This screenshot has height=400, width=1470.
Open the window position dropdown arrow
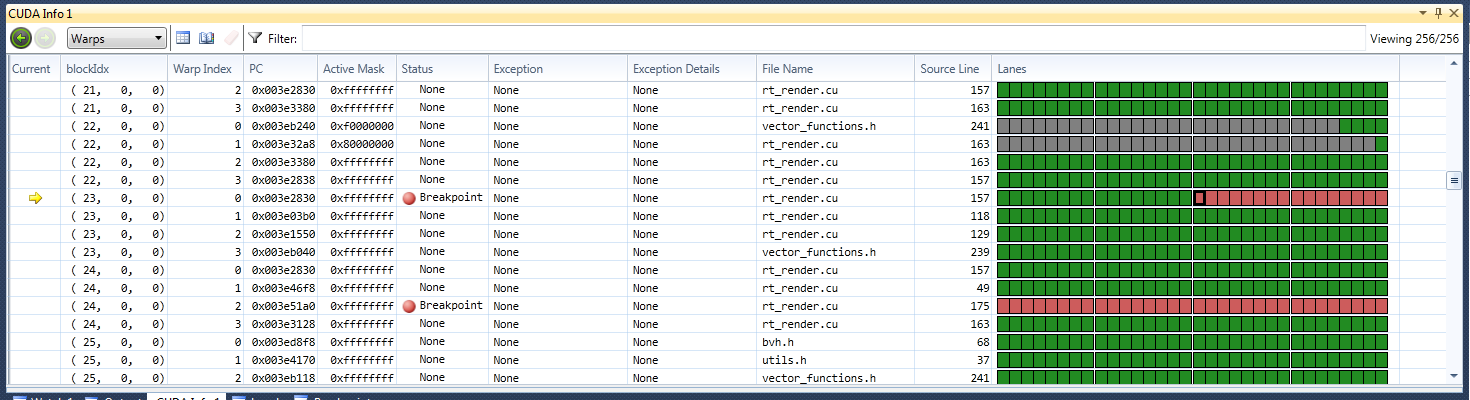[x=1424, y=12]
